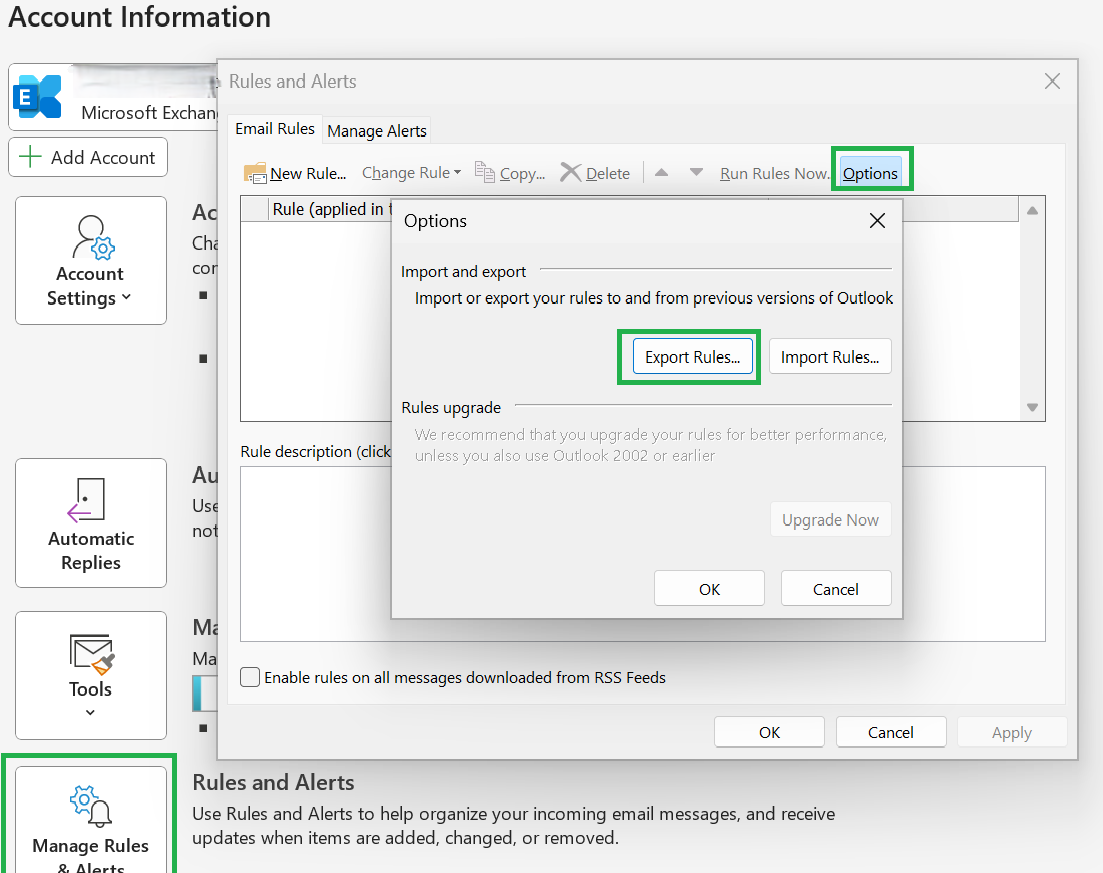Expand the Account Settings dropdown tile
The height and width of the screenshot is (873, 1103).
coord(91,260)
